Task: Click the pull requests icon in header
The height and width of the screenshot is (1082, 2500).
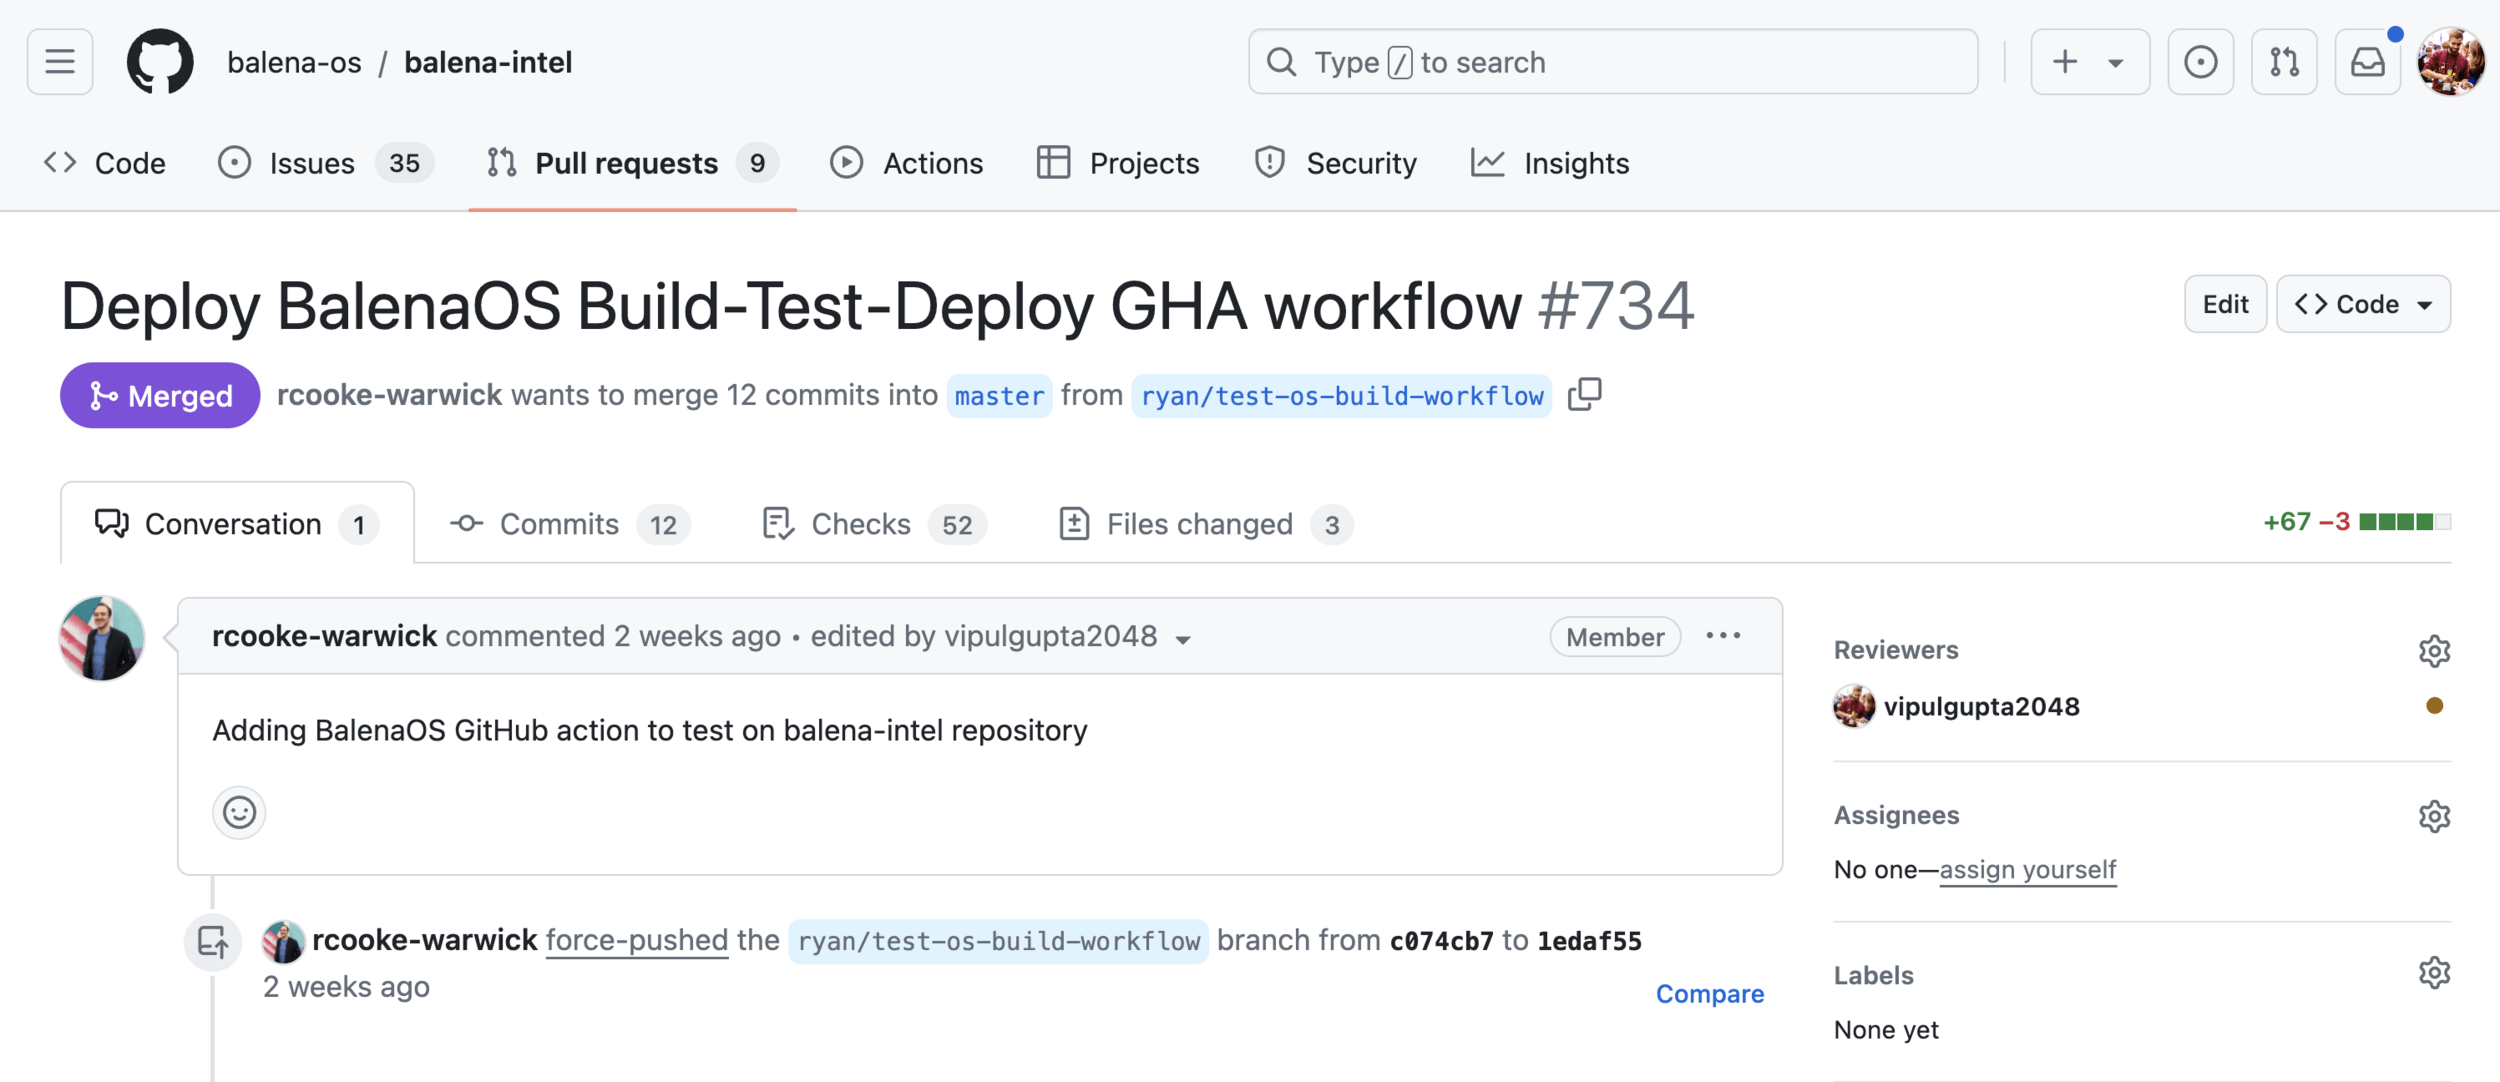Action: click(x=2283, y=62)
